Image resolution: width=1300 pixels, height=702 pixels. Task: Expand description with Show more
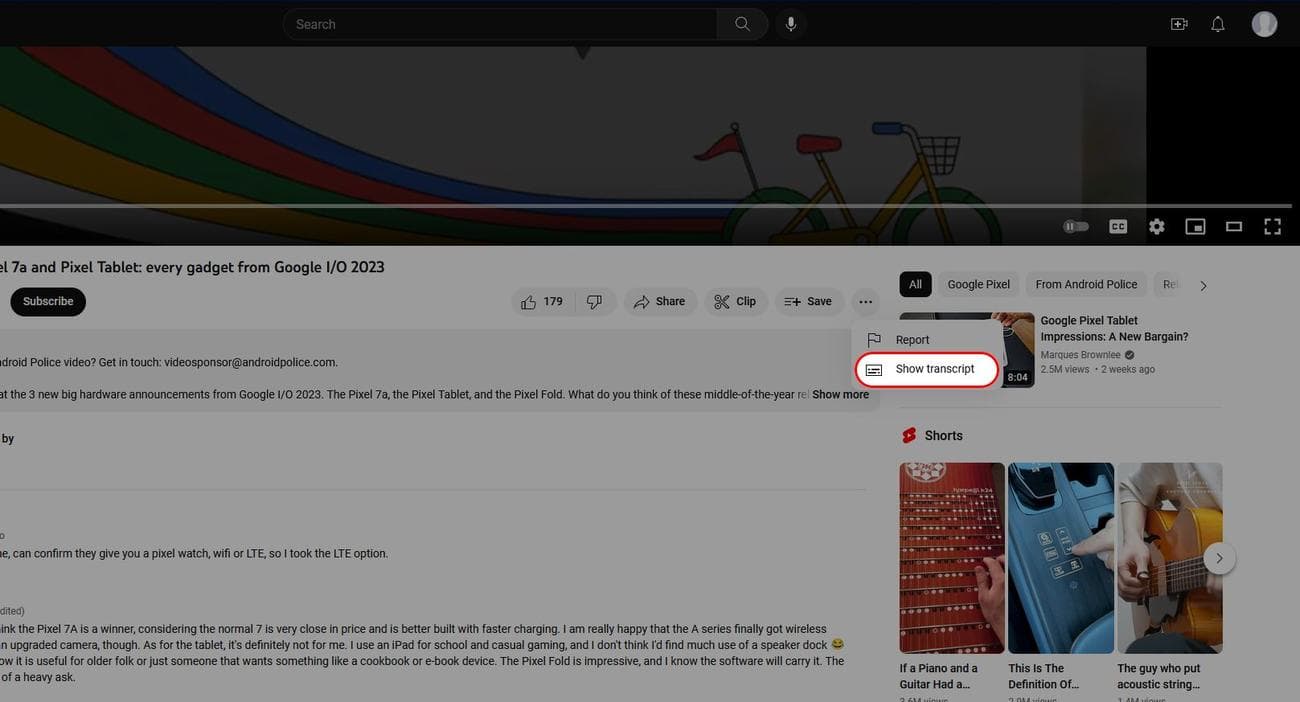pos(840,395)
